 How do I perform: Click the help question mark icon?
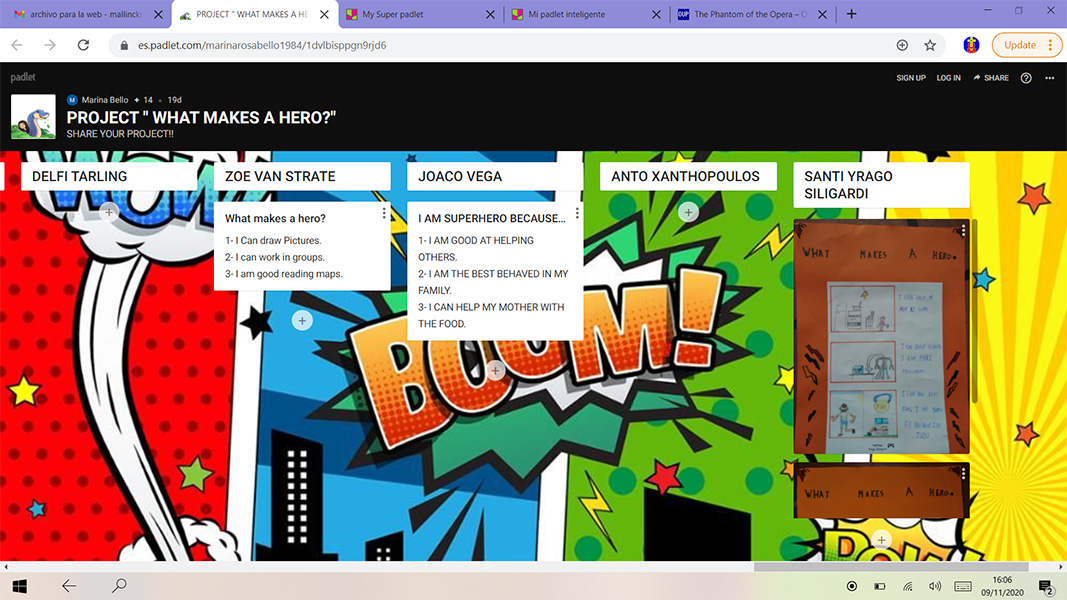(1026, 78)
